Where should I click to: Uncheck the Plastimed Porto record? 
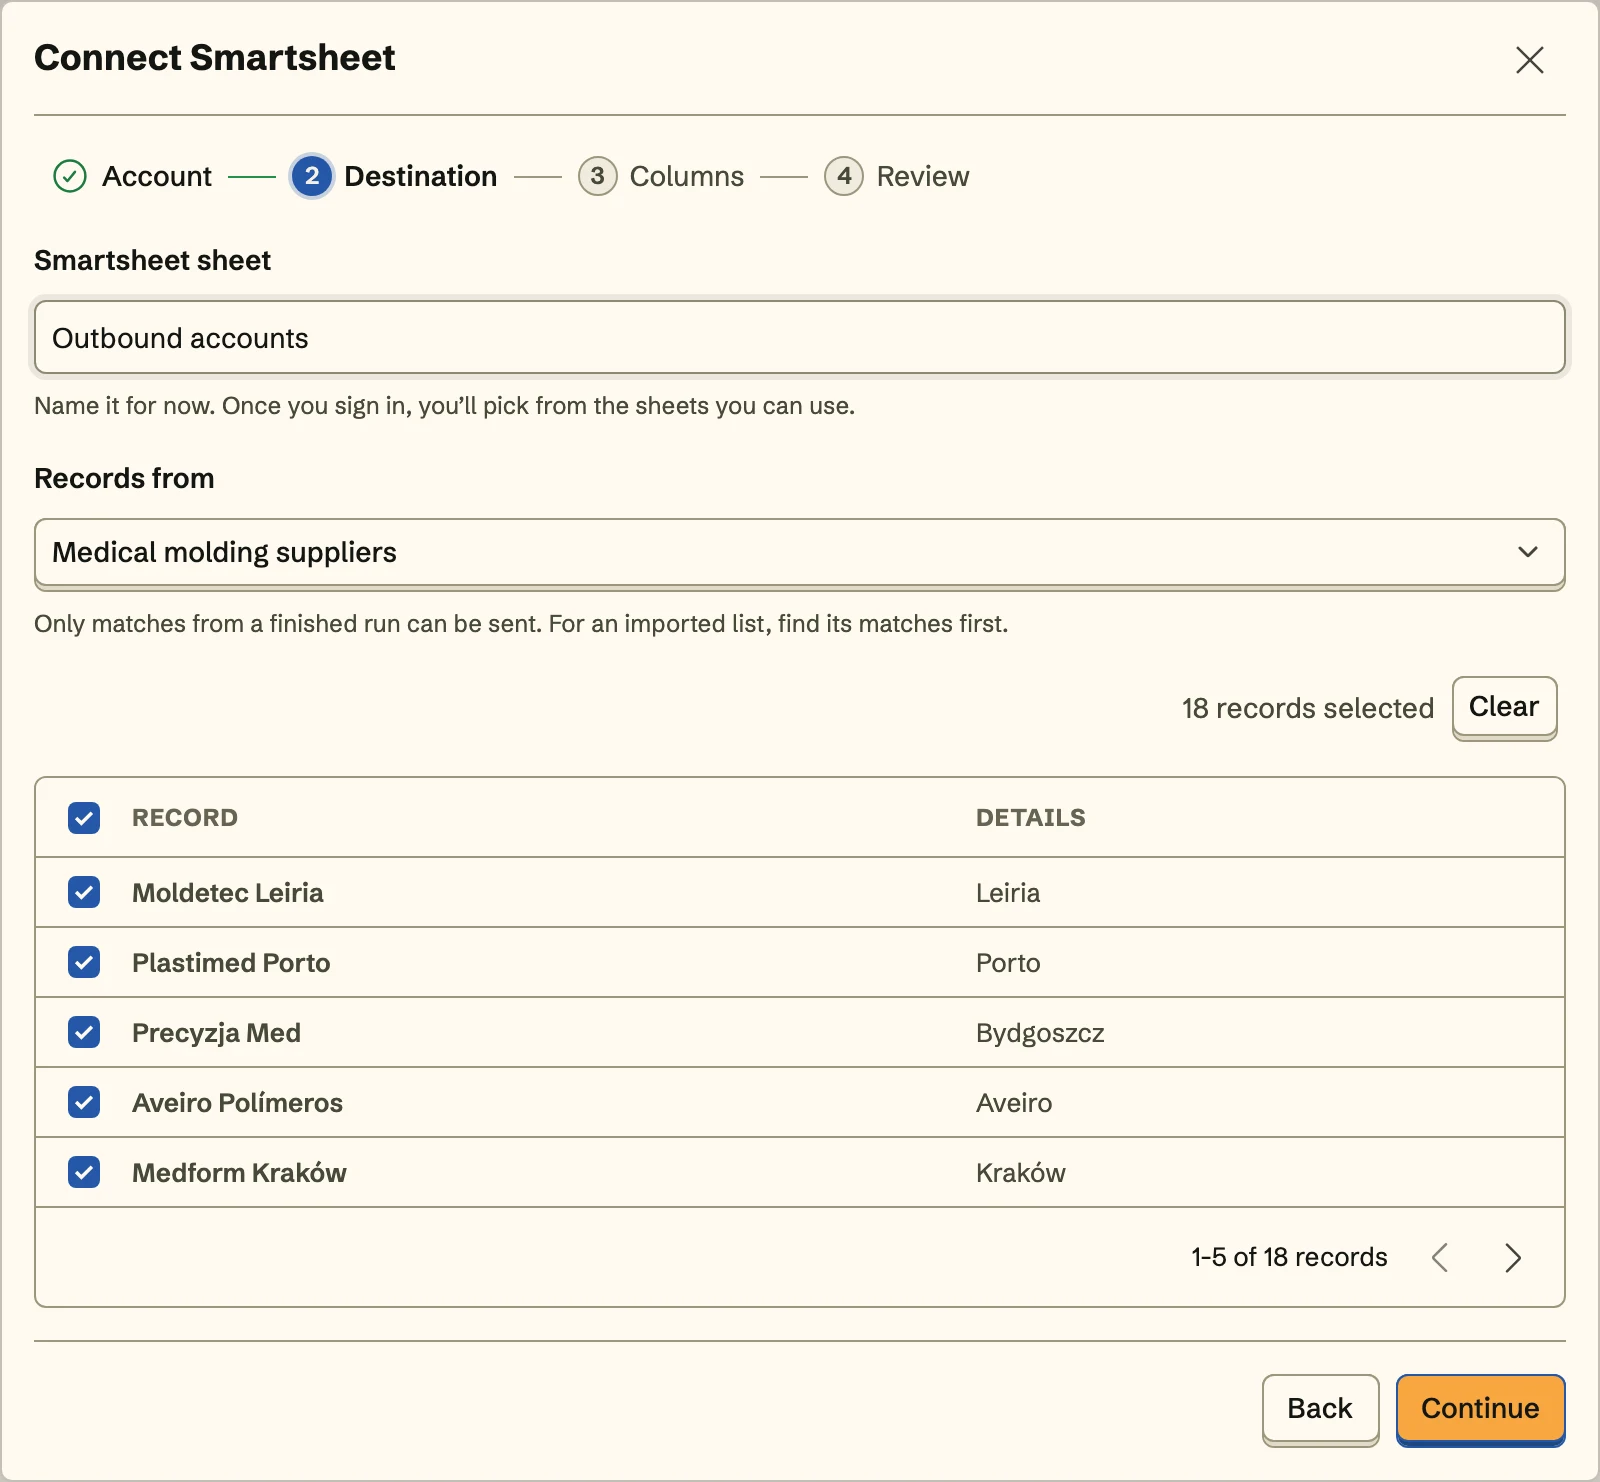84,962
